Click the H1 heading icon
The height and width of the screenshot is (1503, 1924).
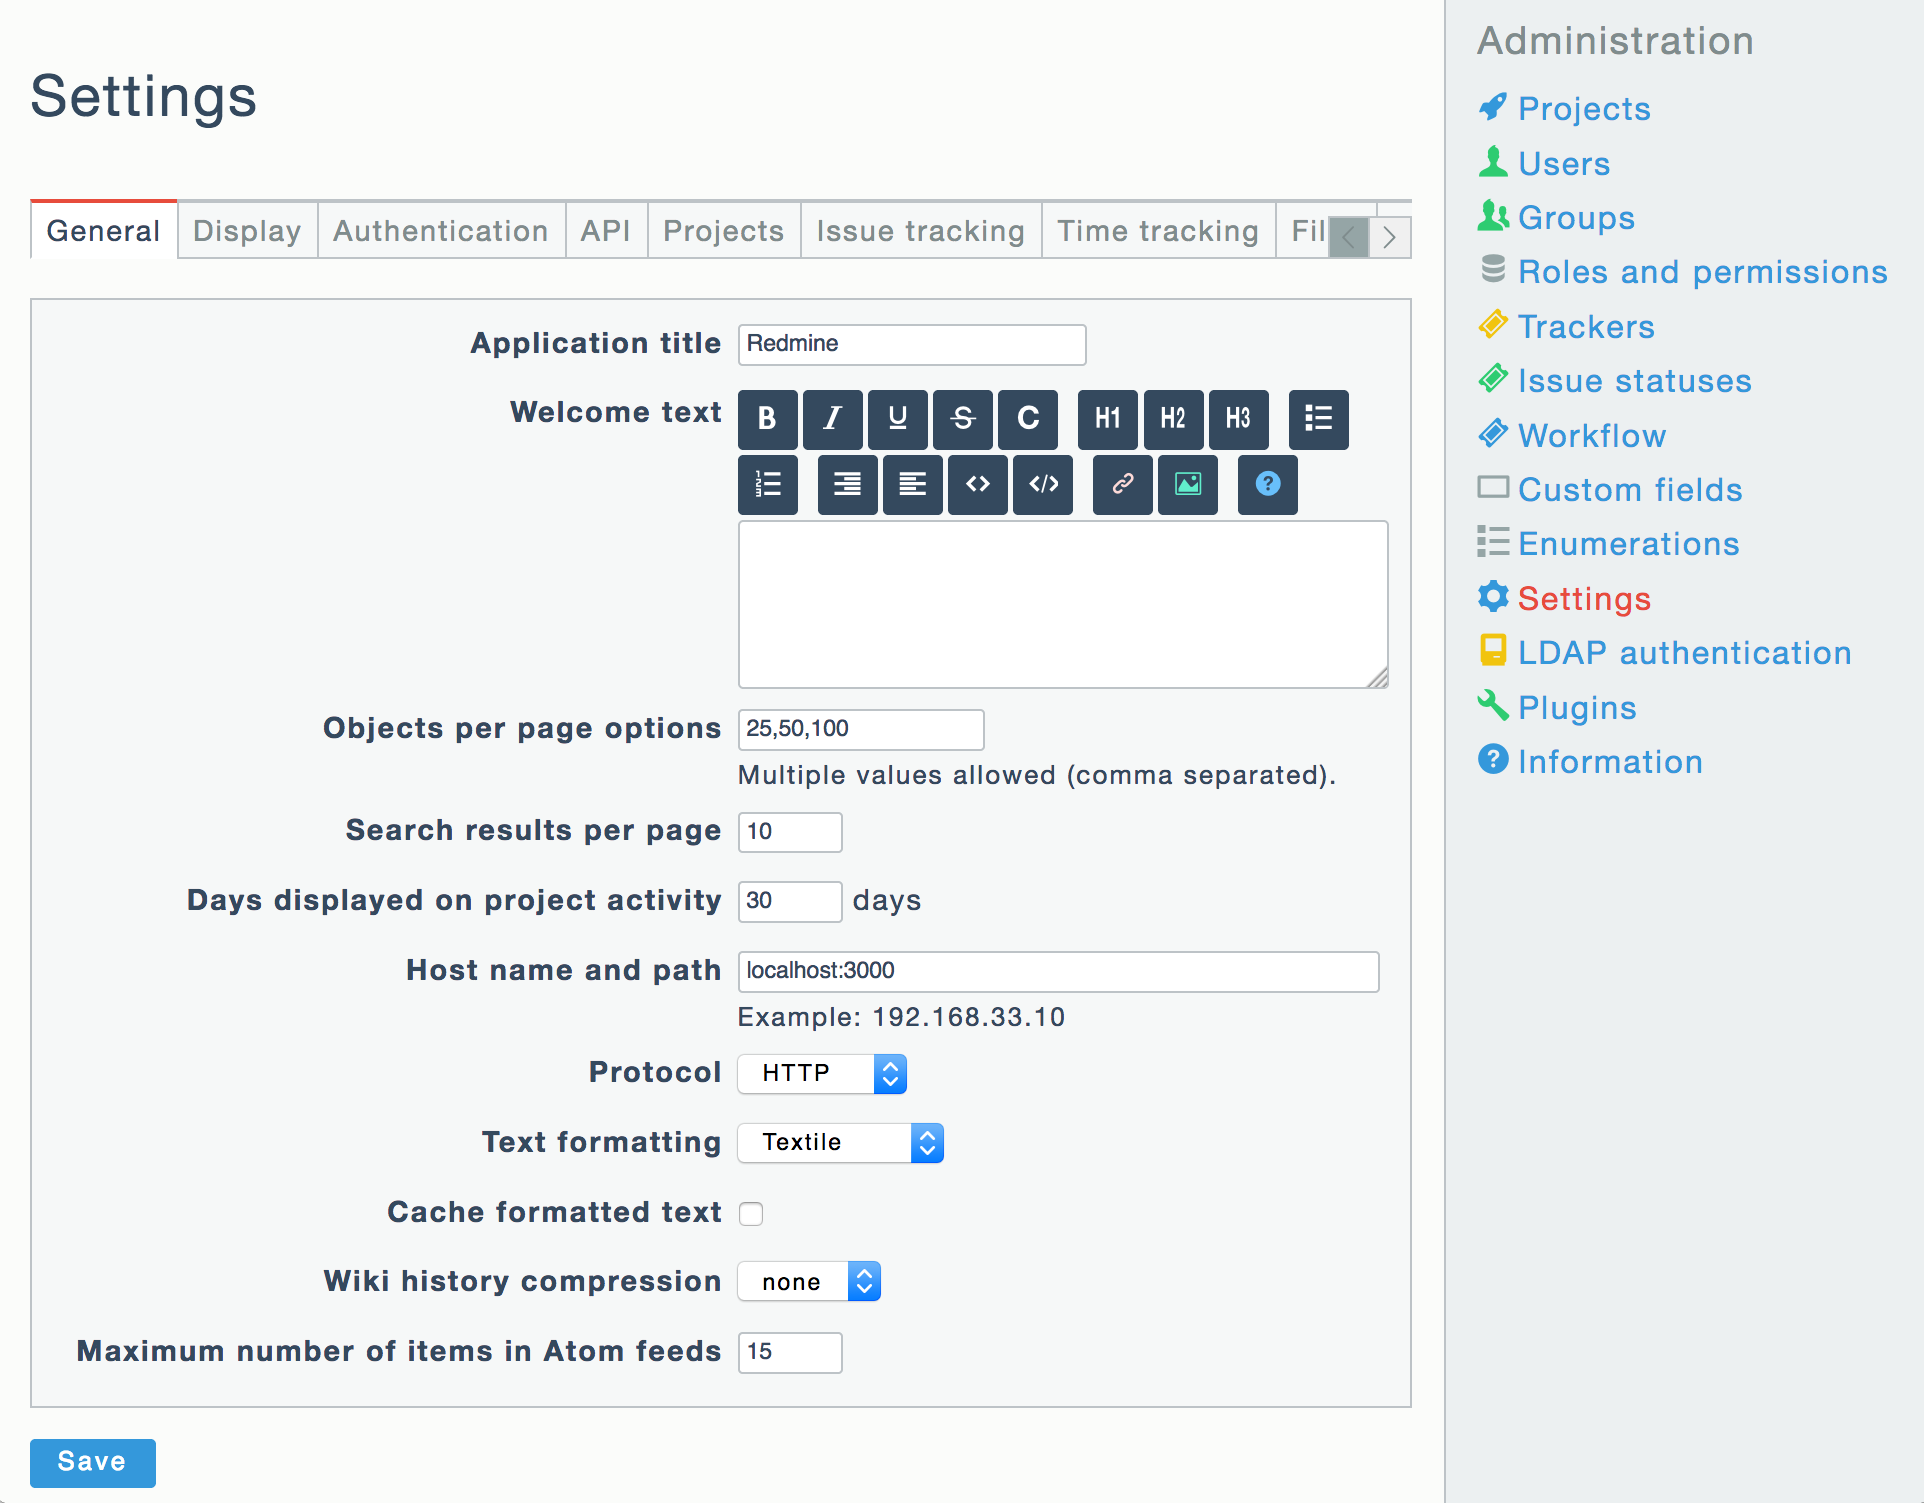click(x=1109, y=416)
